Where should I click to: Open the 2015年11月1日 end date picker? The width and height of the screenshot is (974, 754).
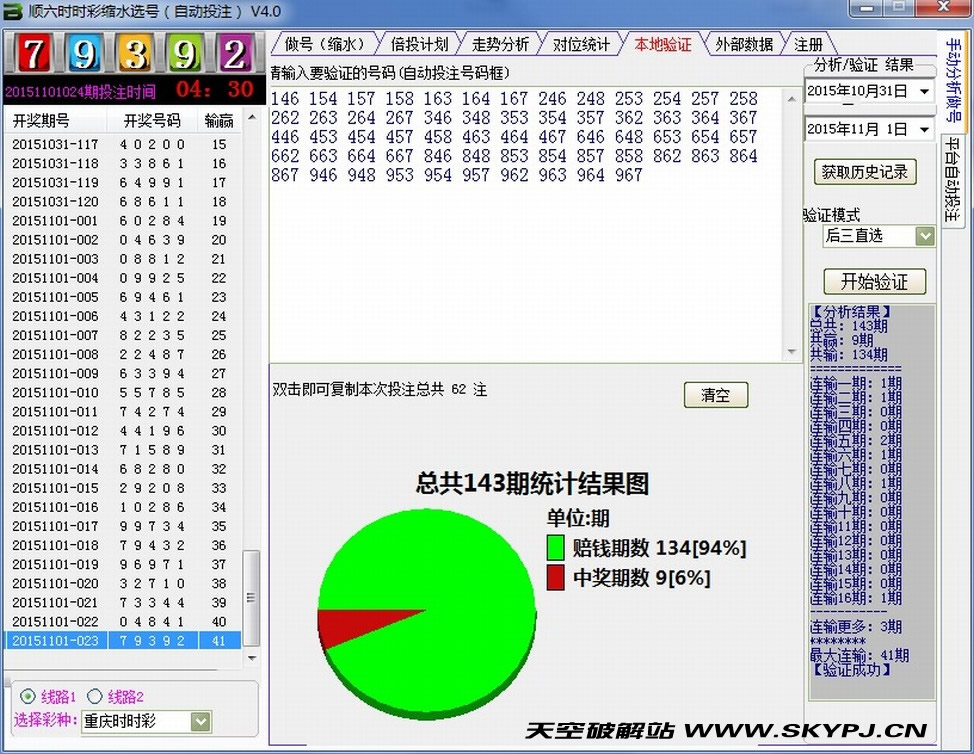[923, 130]
